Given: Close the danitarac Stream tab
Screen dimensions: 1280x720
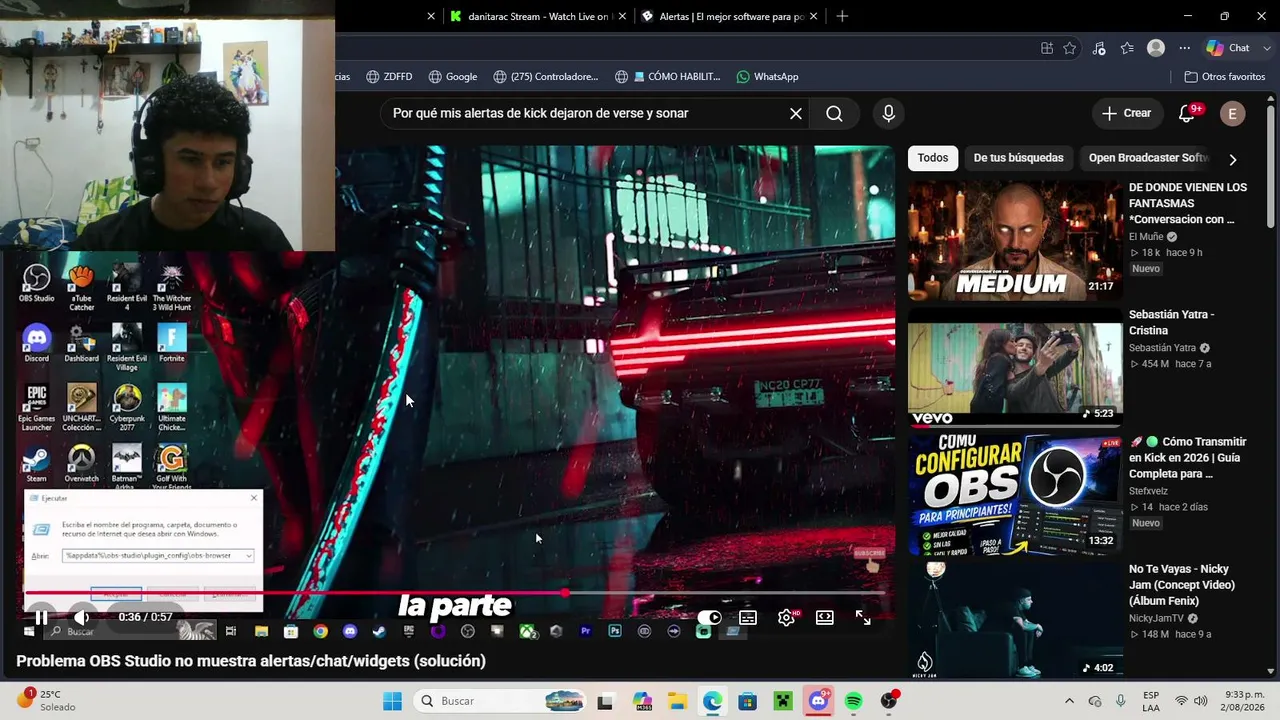Looking at the screenshot, I should point(622,17).
